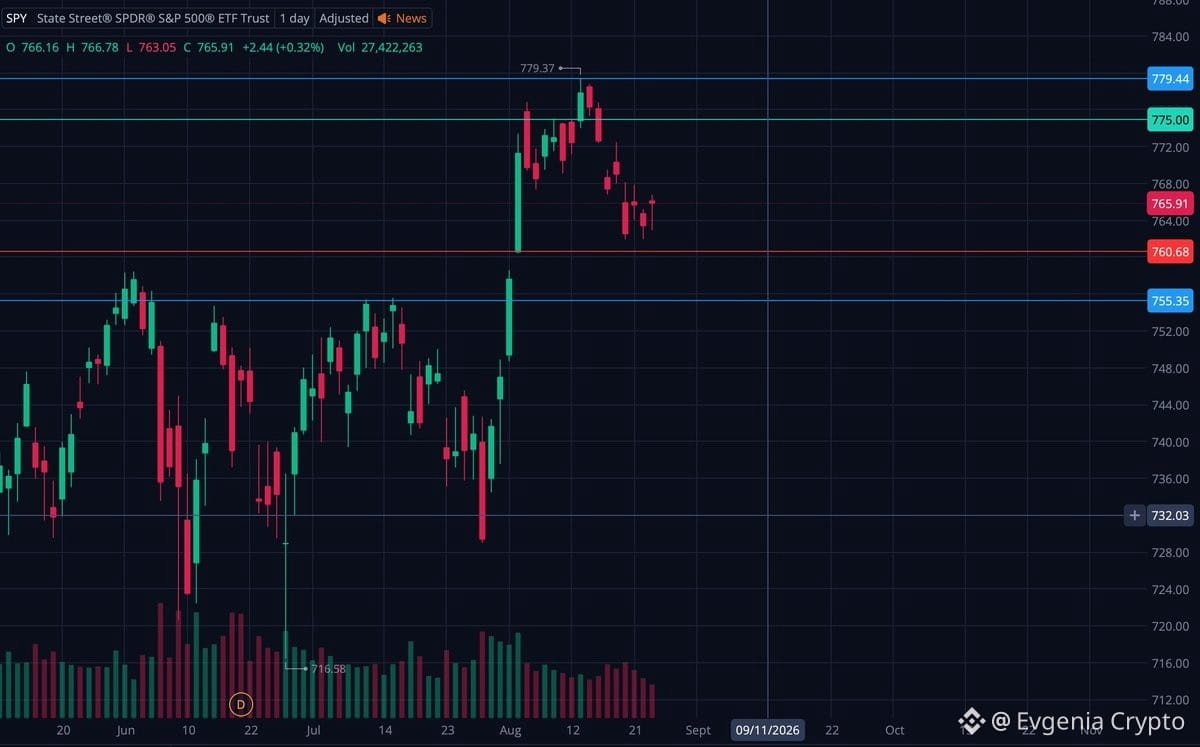Click the orange megaphone News icon

(x=384, y=18)
